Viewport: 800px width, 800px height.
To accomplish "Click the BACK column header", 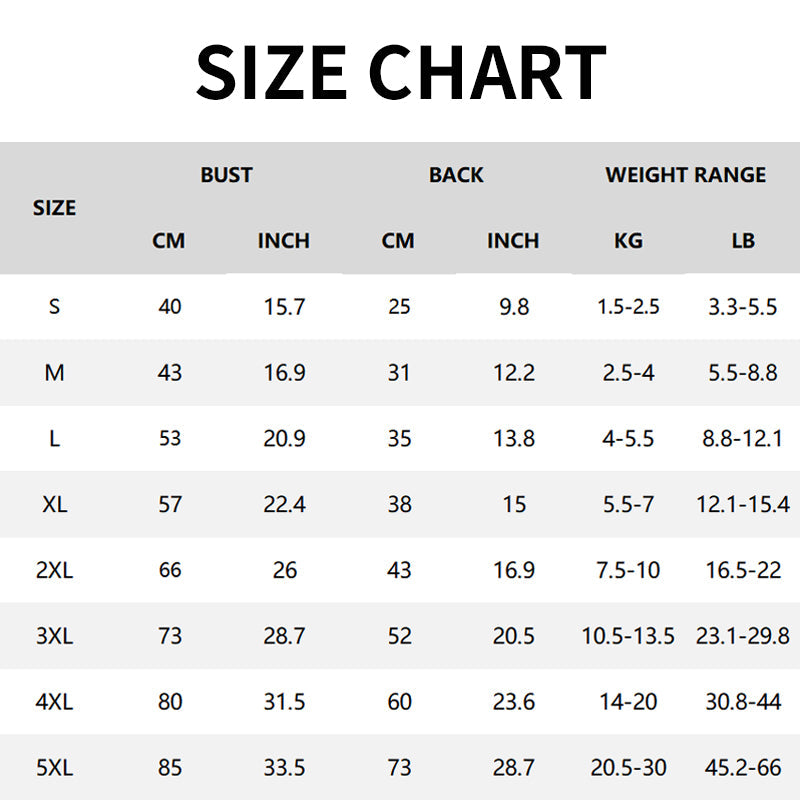I will (456, 175).
